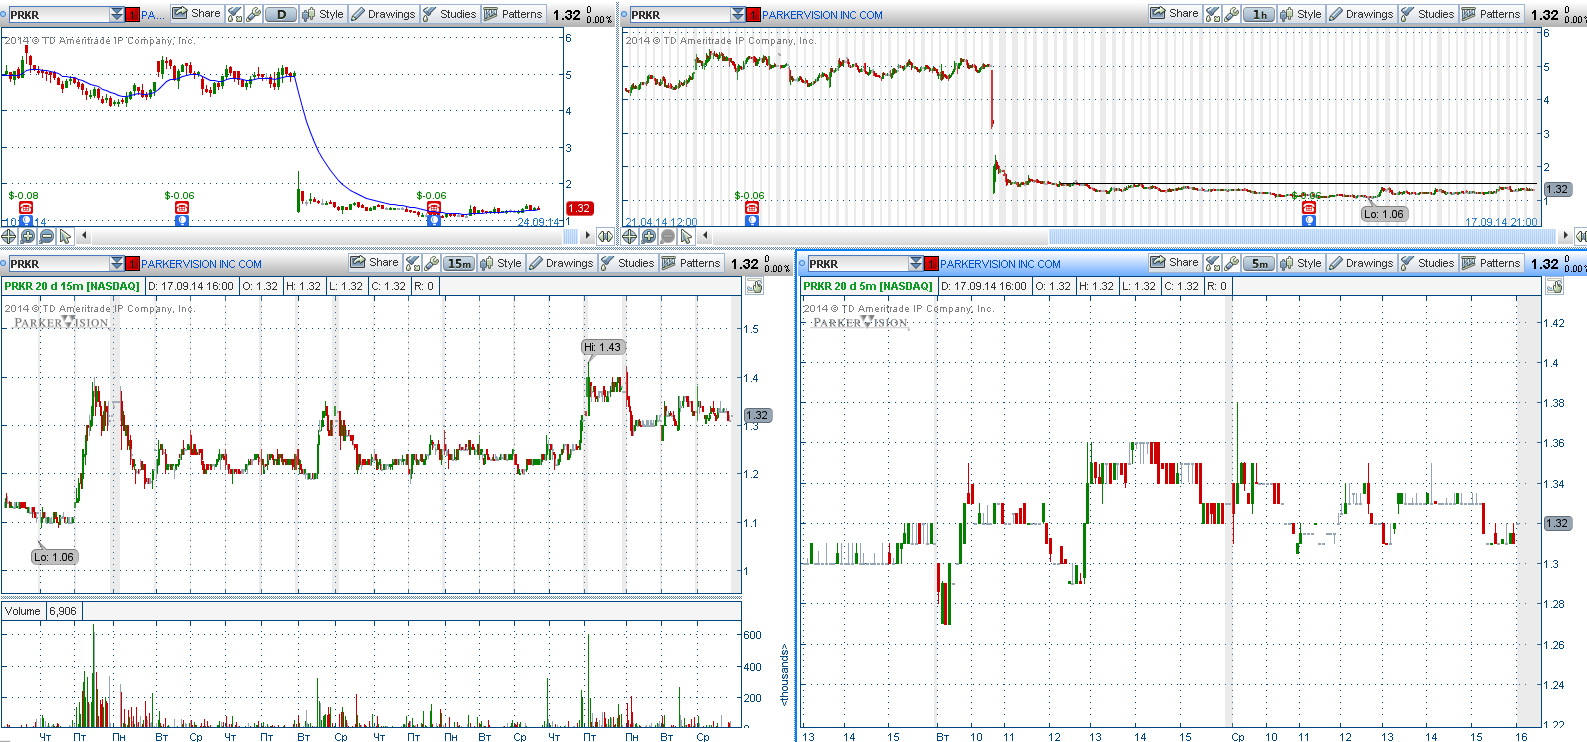Viewport: 1587px width, 742px height.
Task: Select zoom-in magnifier below 1h chart
Action: click(x=649, y=236)
